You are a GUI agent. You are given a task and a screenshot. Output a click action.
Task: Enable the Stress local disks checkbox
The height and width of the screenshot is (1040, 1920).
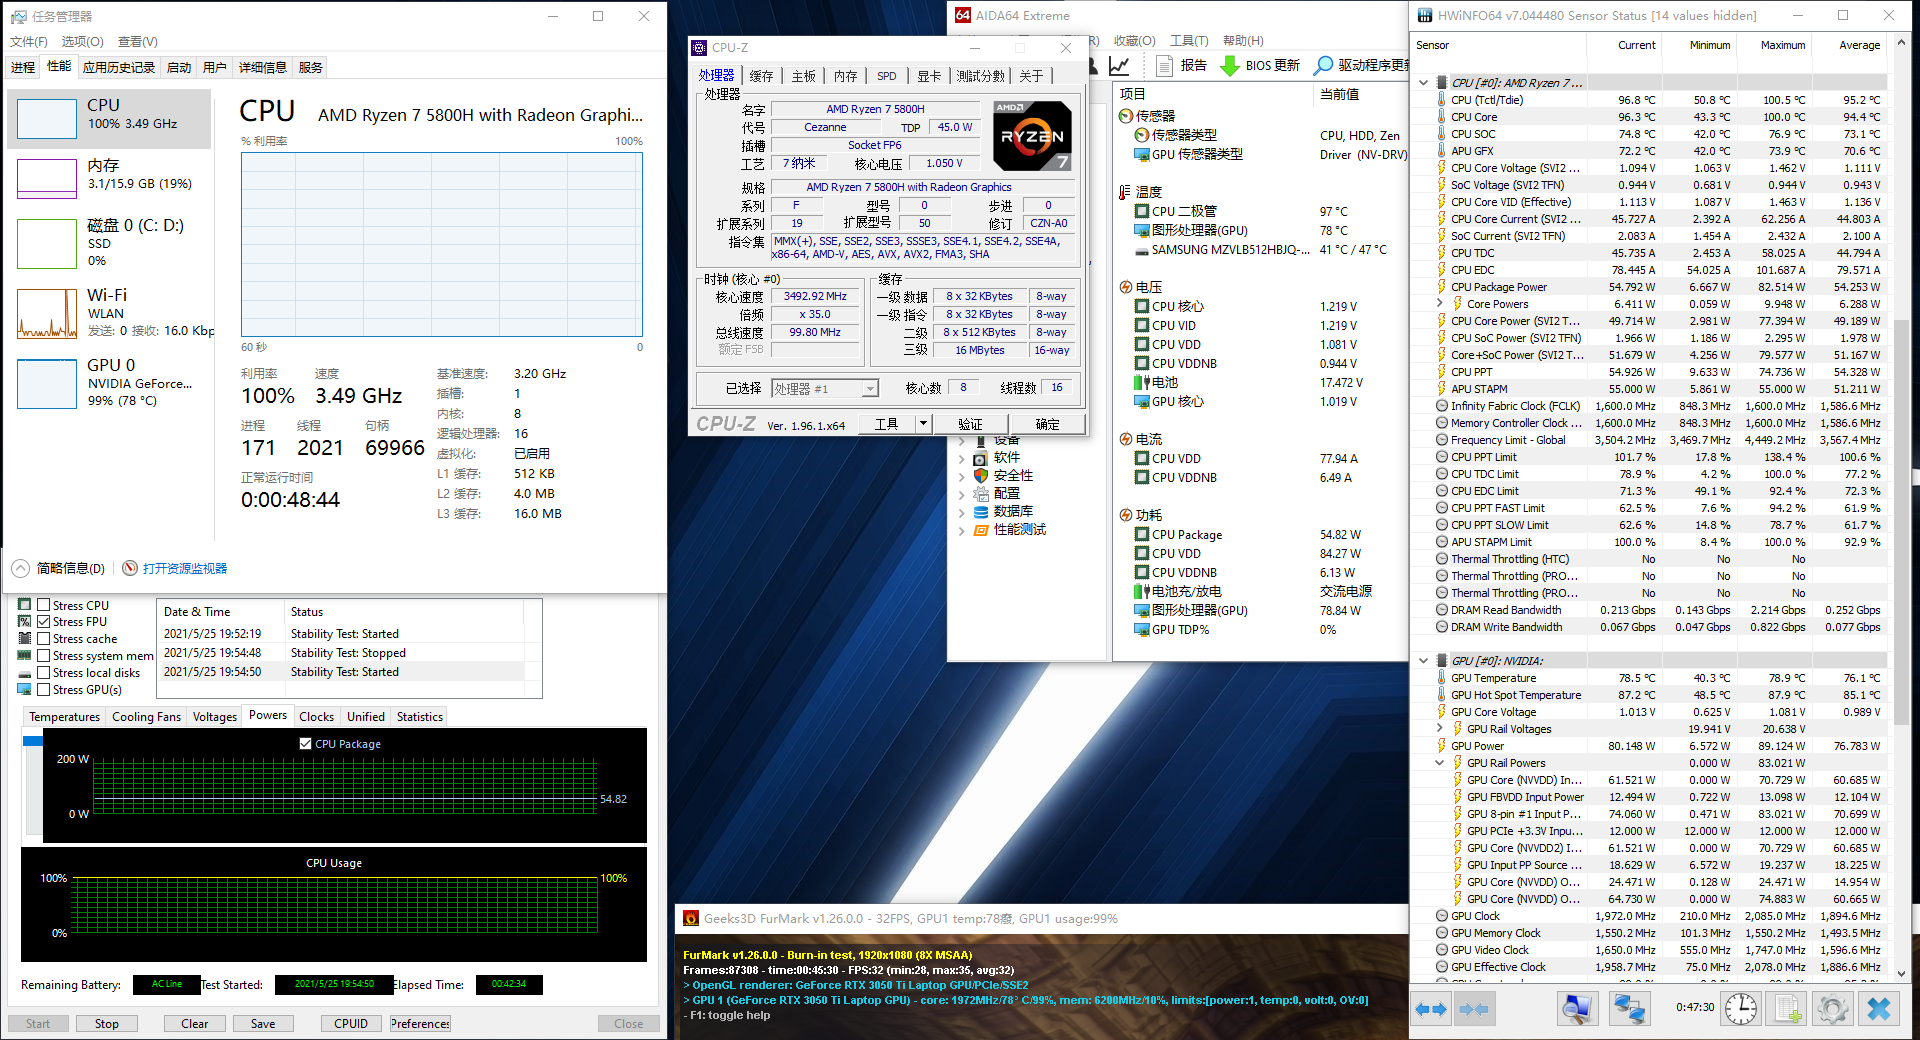[43, 673]
